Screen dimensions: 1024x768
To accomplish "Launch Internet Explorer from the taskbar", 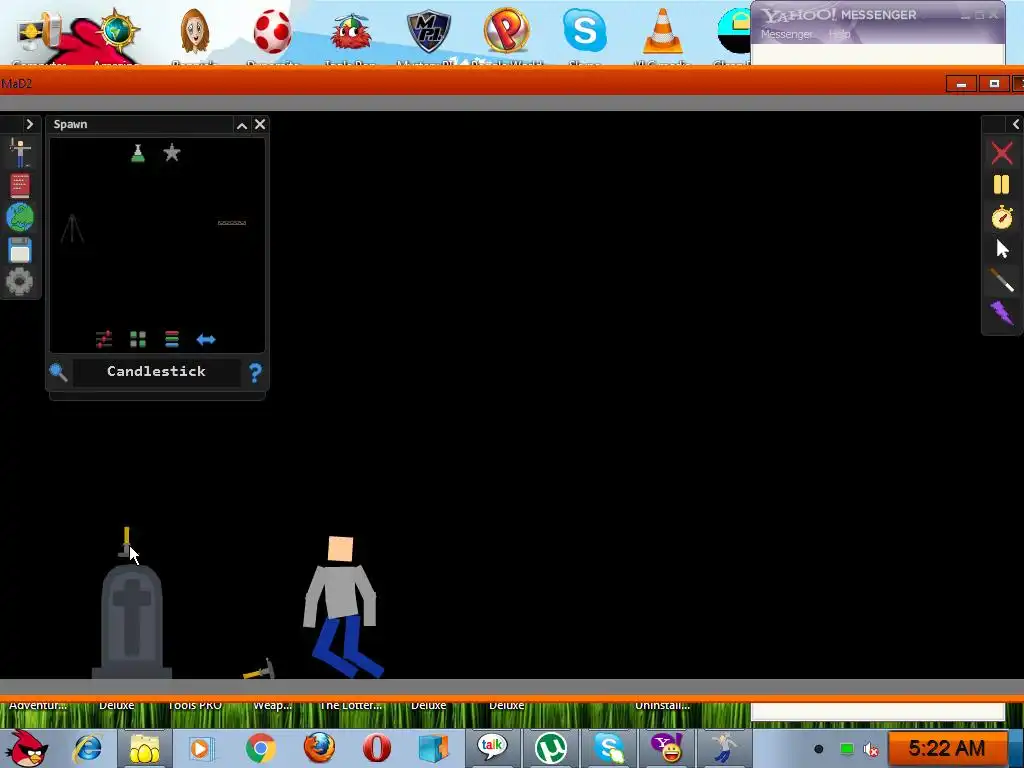I will coord(88,748).
